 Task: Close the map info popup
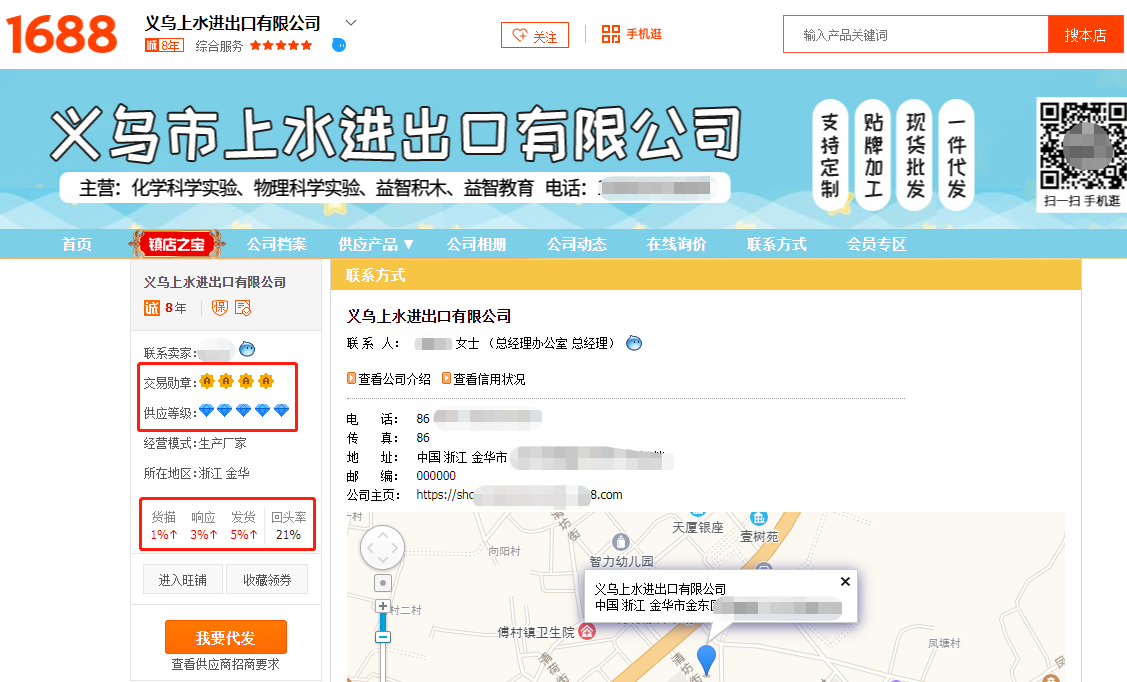click(x=845, y=581)
